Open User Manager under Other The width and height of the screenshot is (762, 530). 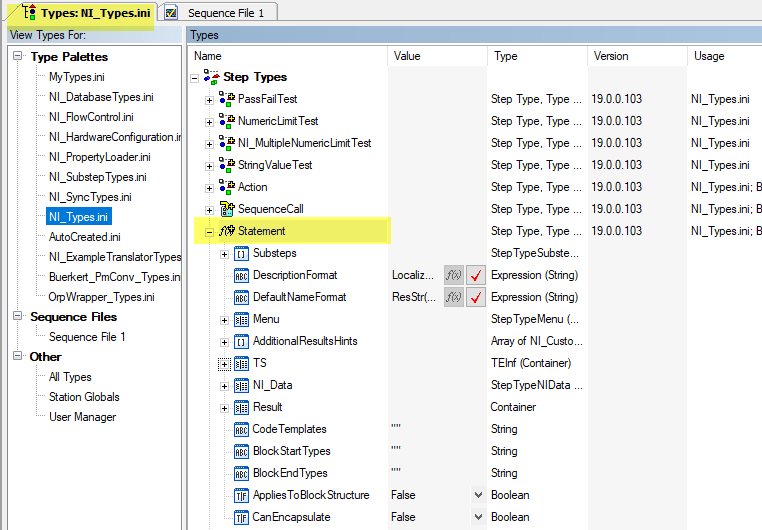(82, 417)
